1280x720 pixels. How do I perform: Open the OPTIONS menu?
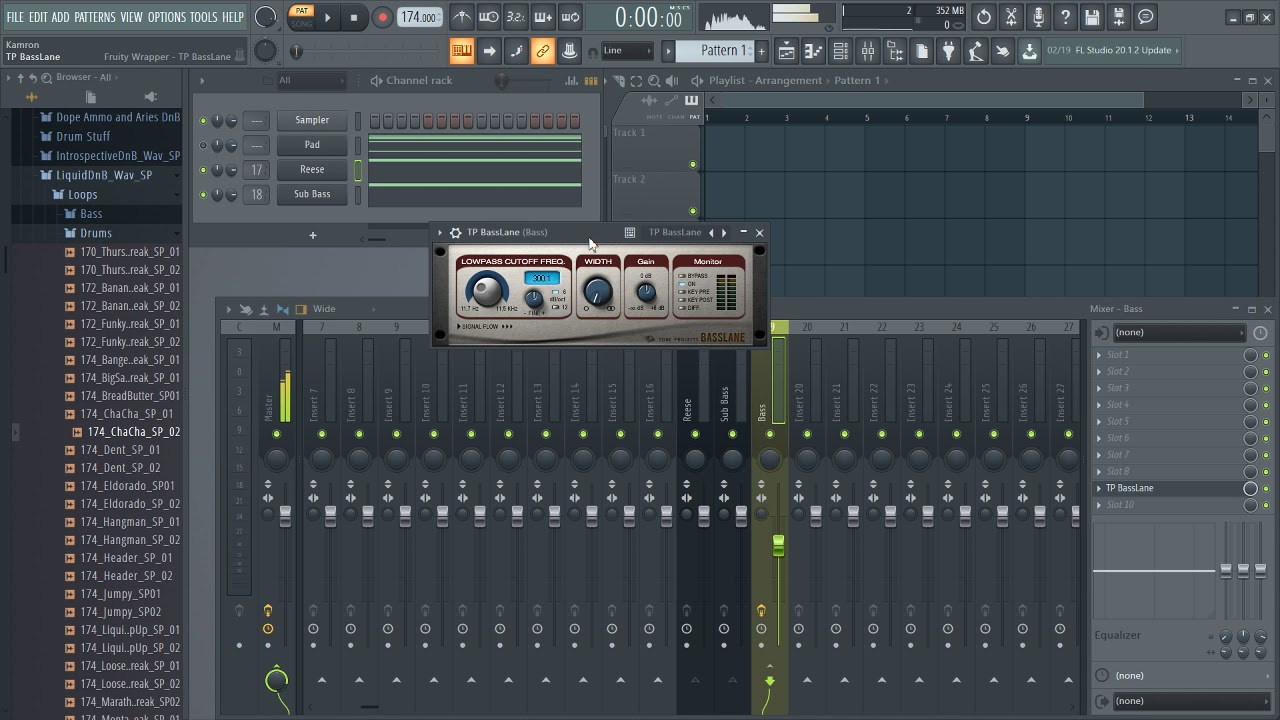(x=167, y=17)
